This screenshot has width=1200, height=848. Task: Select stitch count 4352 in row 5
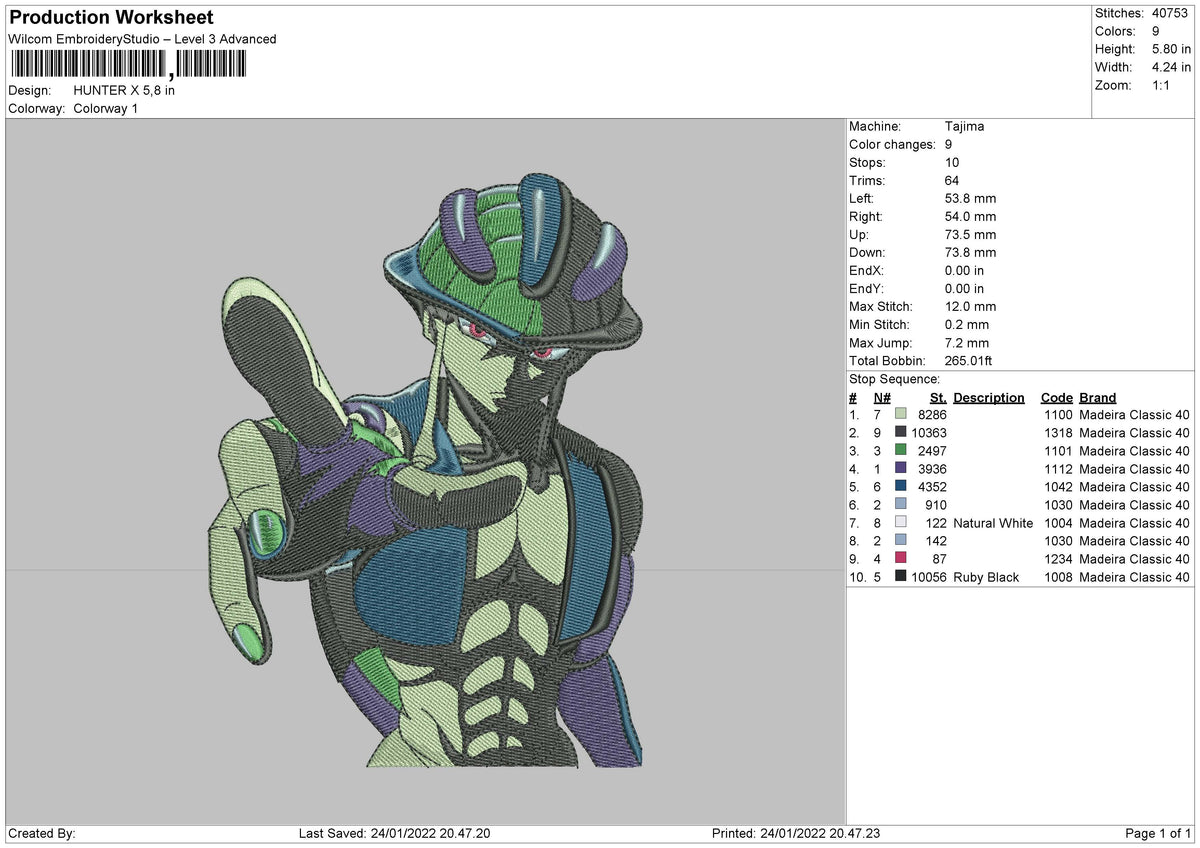[x=931, y=486]
